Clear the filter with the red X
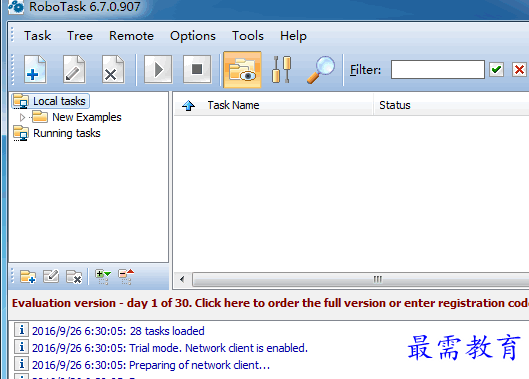 tap(519, 70)
